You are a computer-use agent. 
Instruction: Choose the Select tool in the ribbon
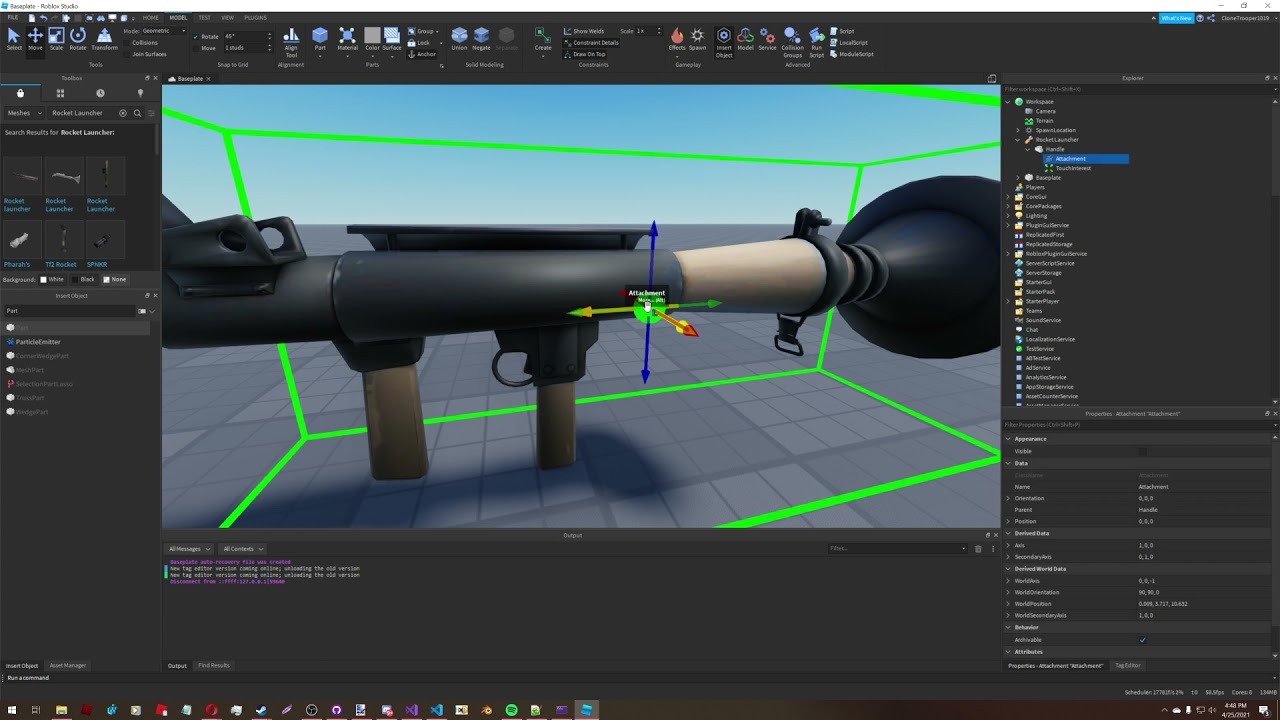tap(14, 39)
